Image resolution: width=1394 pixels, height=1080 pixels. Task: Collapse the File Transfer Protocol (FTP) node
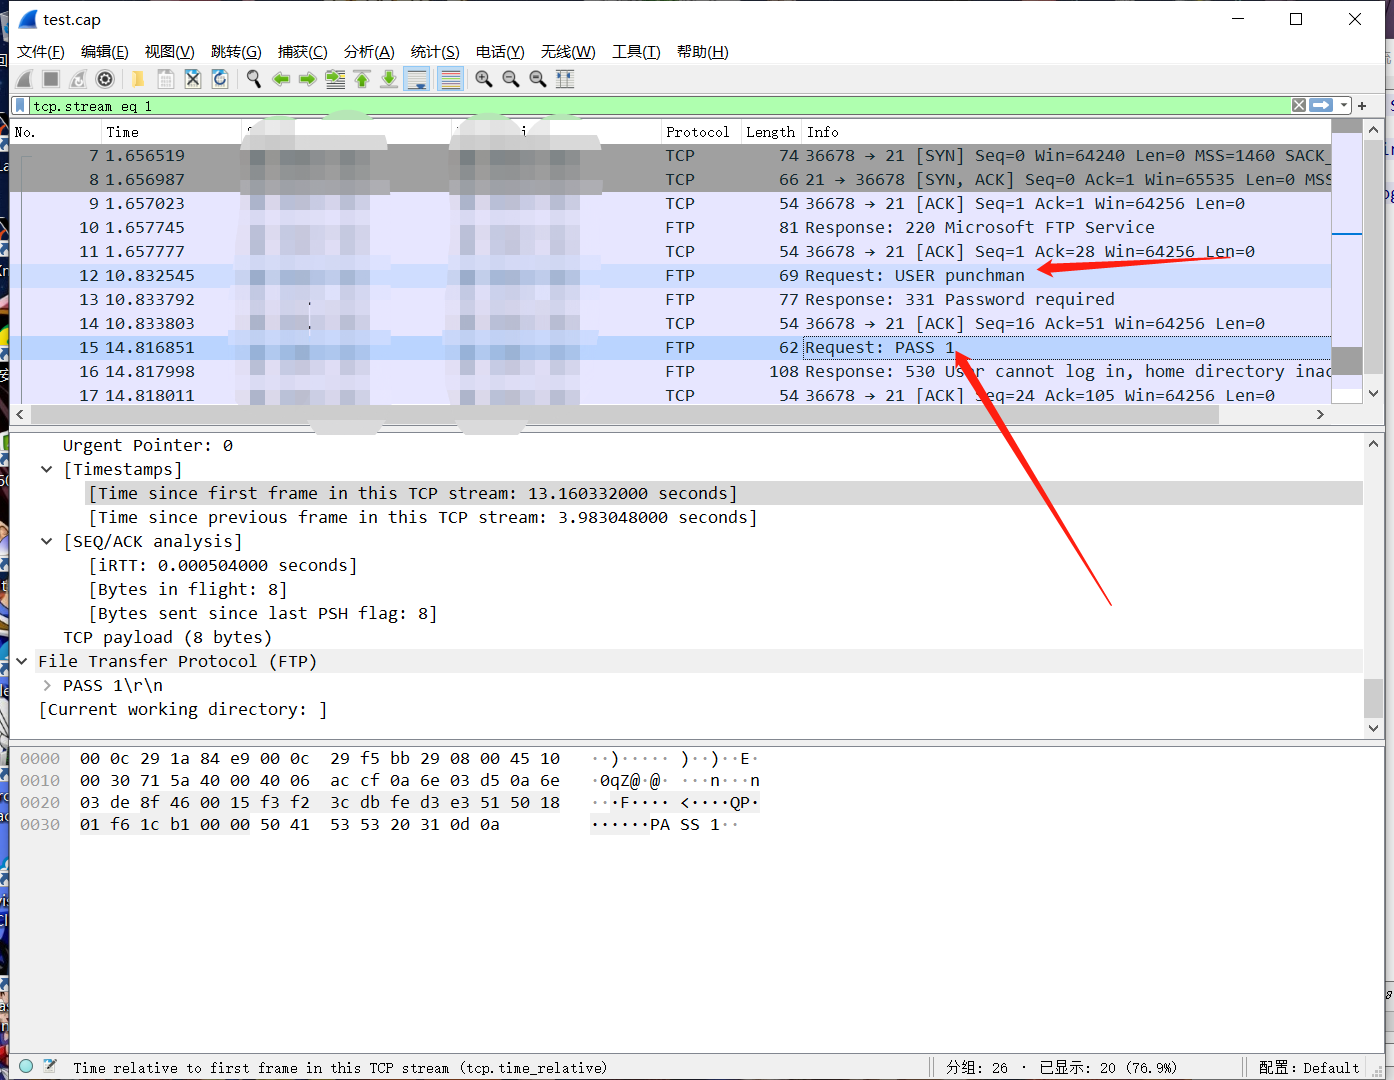pos(21,661)
